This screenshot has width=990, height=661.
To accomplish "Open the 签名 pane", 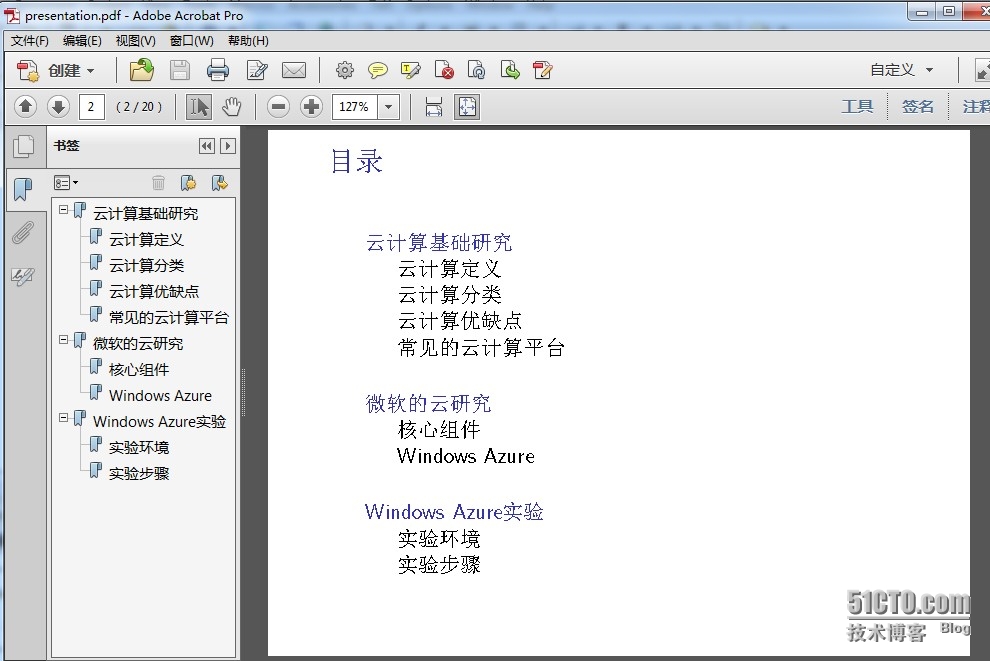I will [917, 106].
